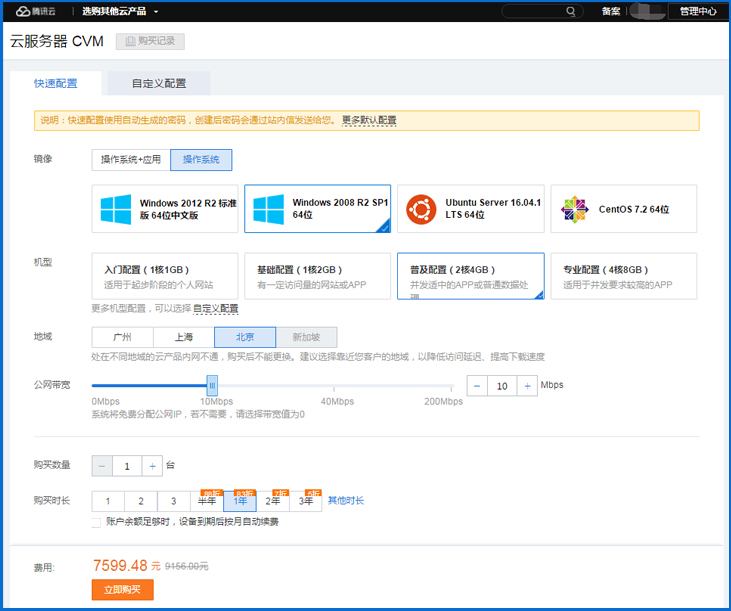The image size is (731, 611).
Task: Increase purchase quantity with plus
Action: (152, 466)
